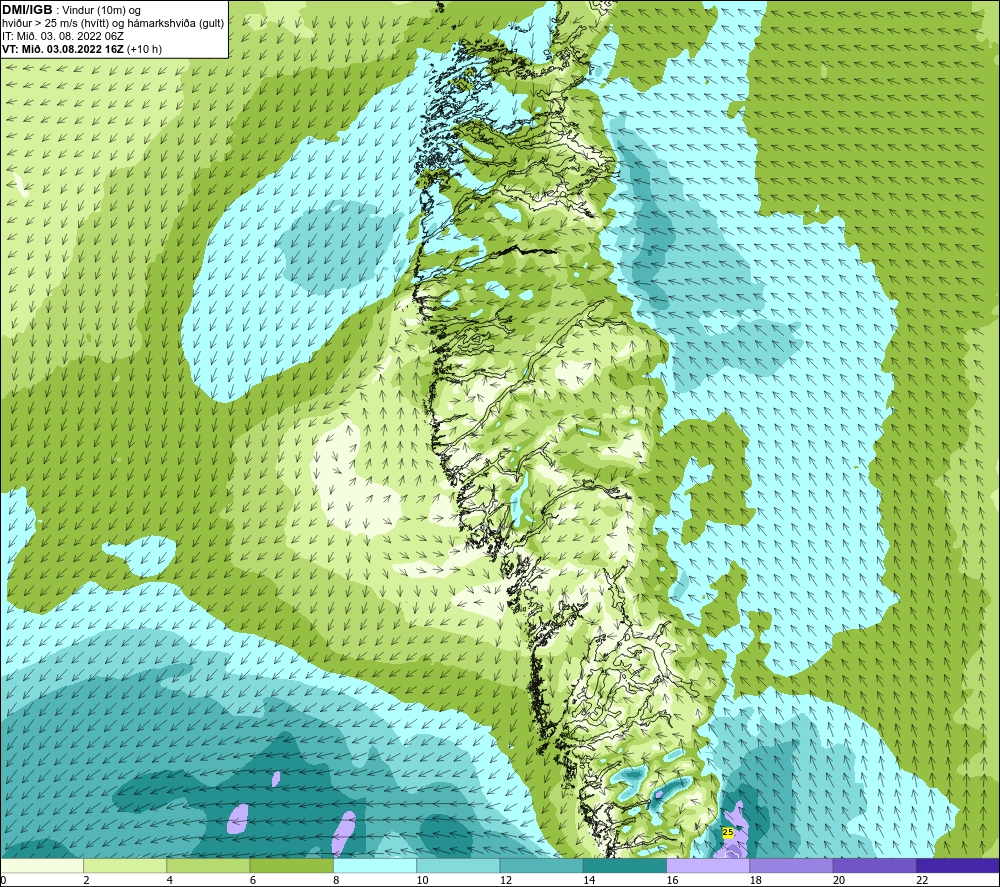This screenshot has width=1000, height=887.
Task: Click the scale number "22"
Action: coord(922,880)
